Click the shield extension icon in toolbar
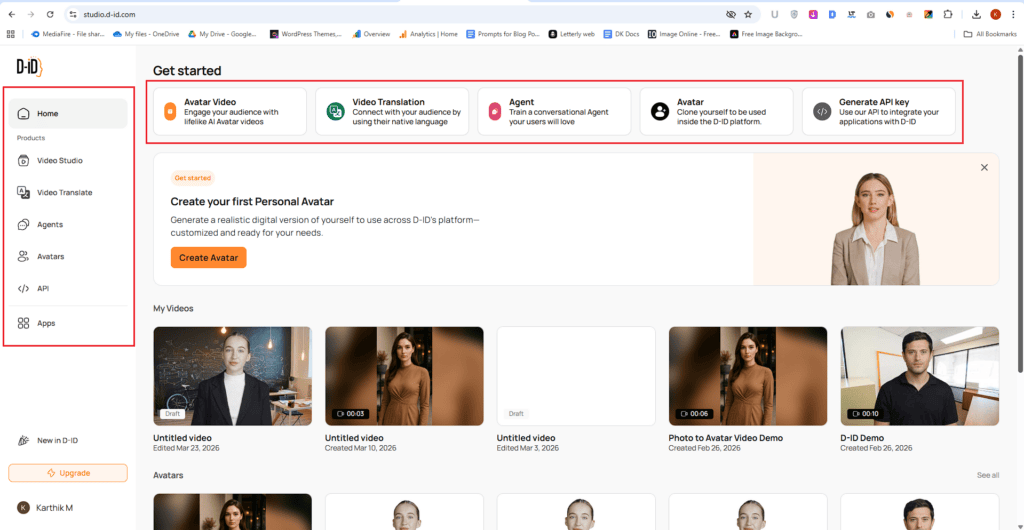Viewport: 1024px width, 530px height. (794, 14)
